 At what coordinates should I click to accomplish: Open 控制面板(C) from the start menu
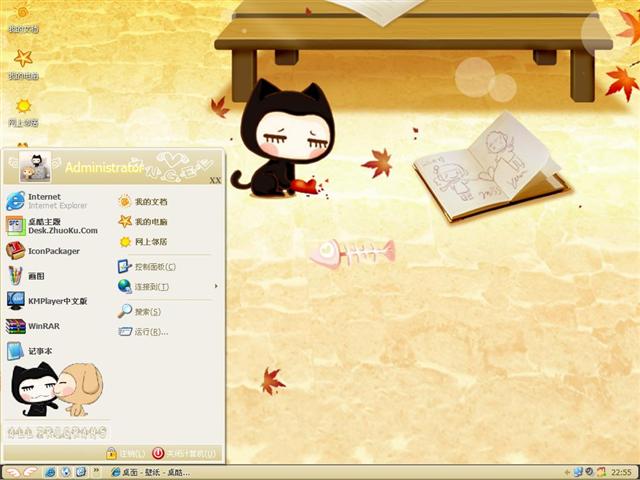(147, 267)
